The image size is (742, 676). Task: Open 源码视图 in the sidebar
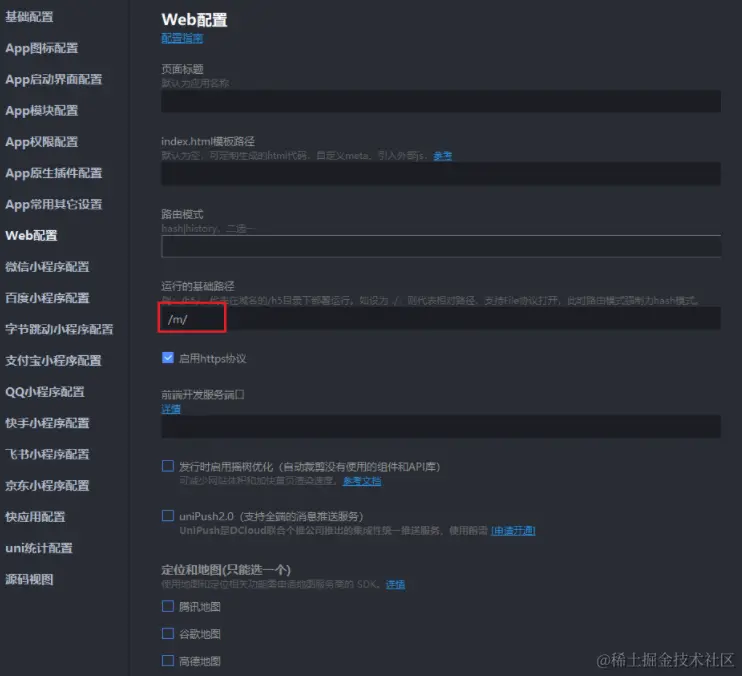(29, 579)
